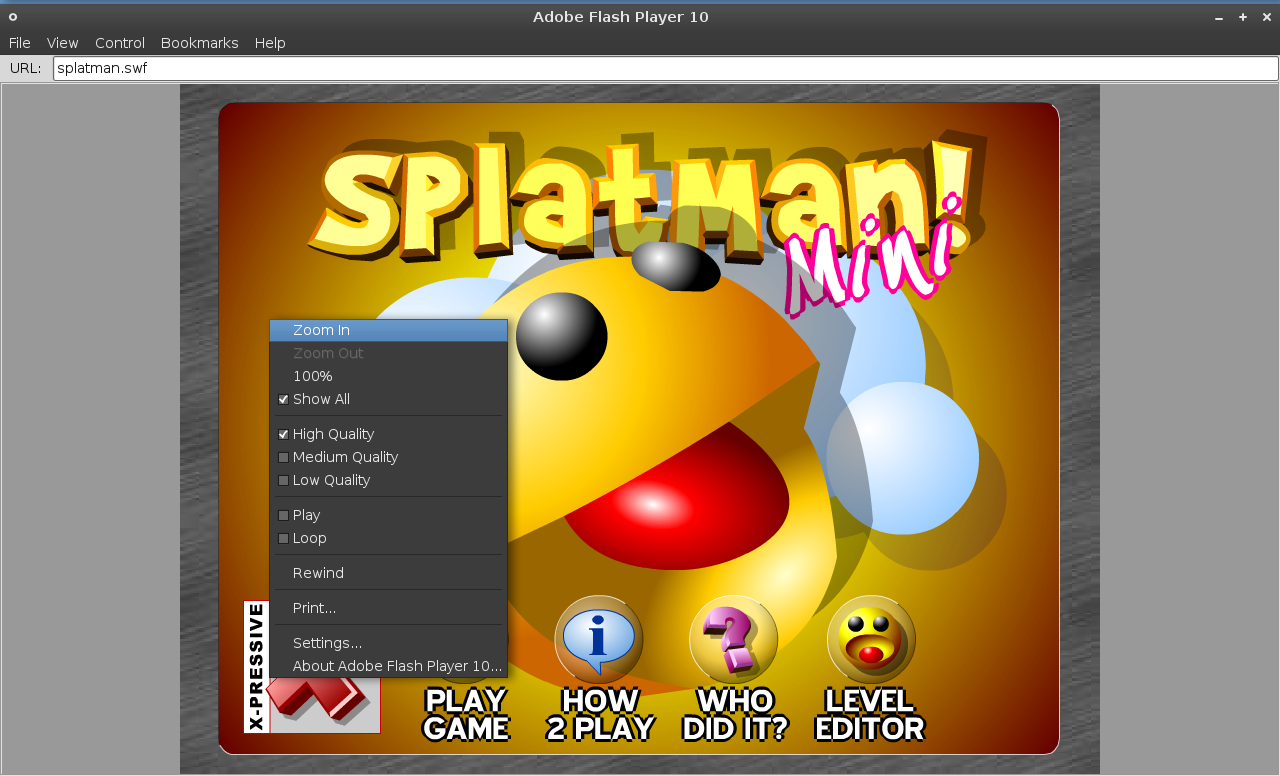Close the Adobe Flash Player window
The image size is (1280, 776).
tap(1267, 17)
